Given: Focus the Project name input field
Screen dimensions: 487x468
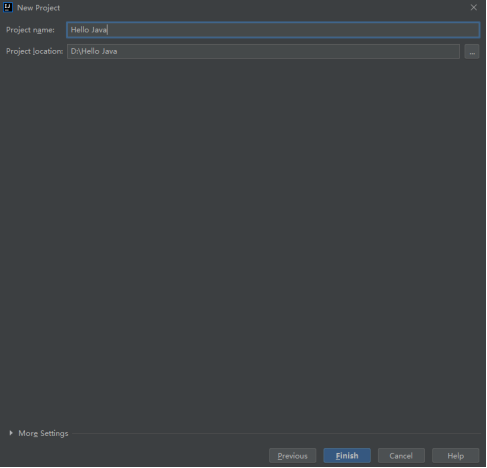Looking at the screenshot, I should 273,30.
